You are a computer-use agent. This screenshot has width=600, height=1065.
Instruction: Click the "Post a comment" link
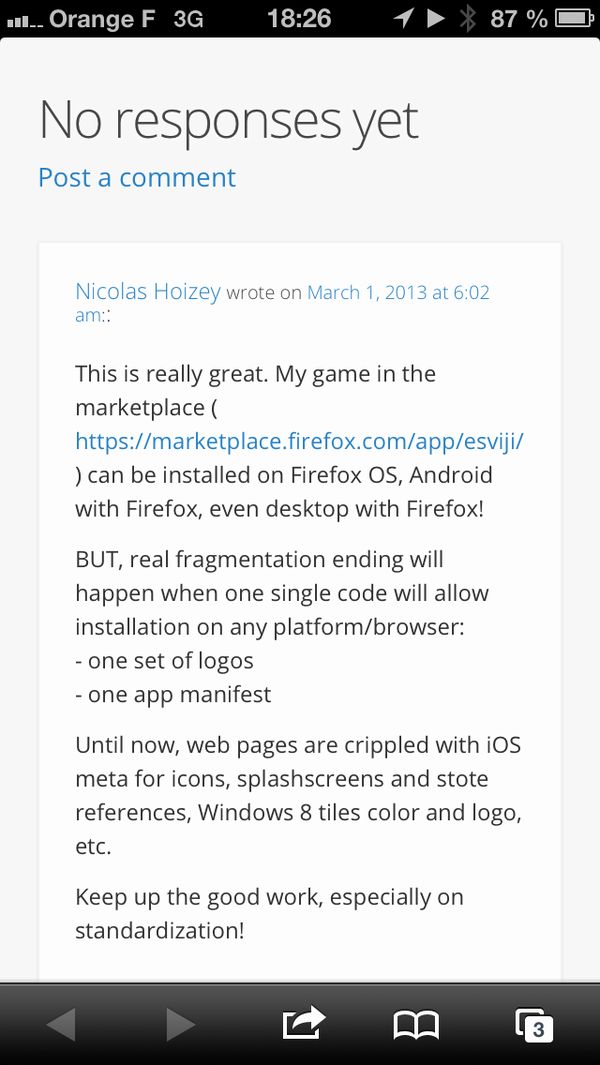(x=137, y=177)
